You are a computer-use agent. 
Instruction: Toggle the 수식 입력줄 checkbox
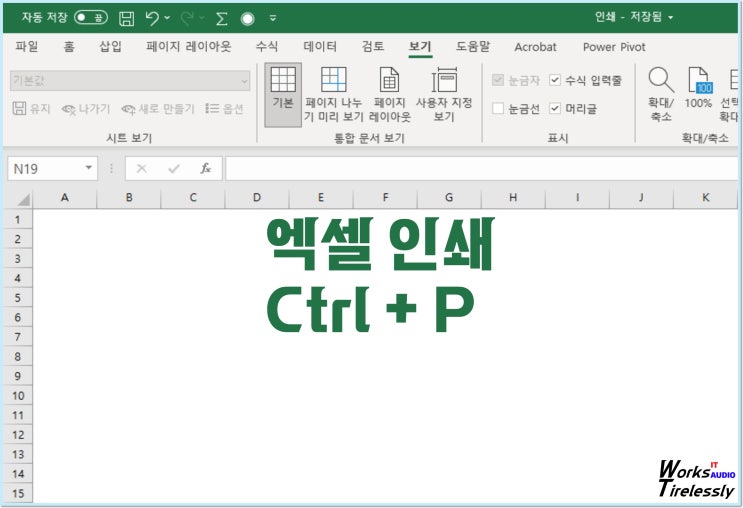coord(555,80)
